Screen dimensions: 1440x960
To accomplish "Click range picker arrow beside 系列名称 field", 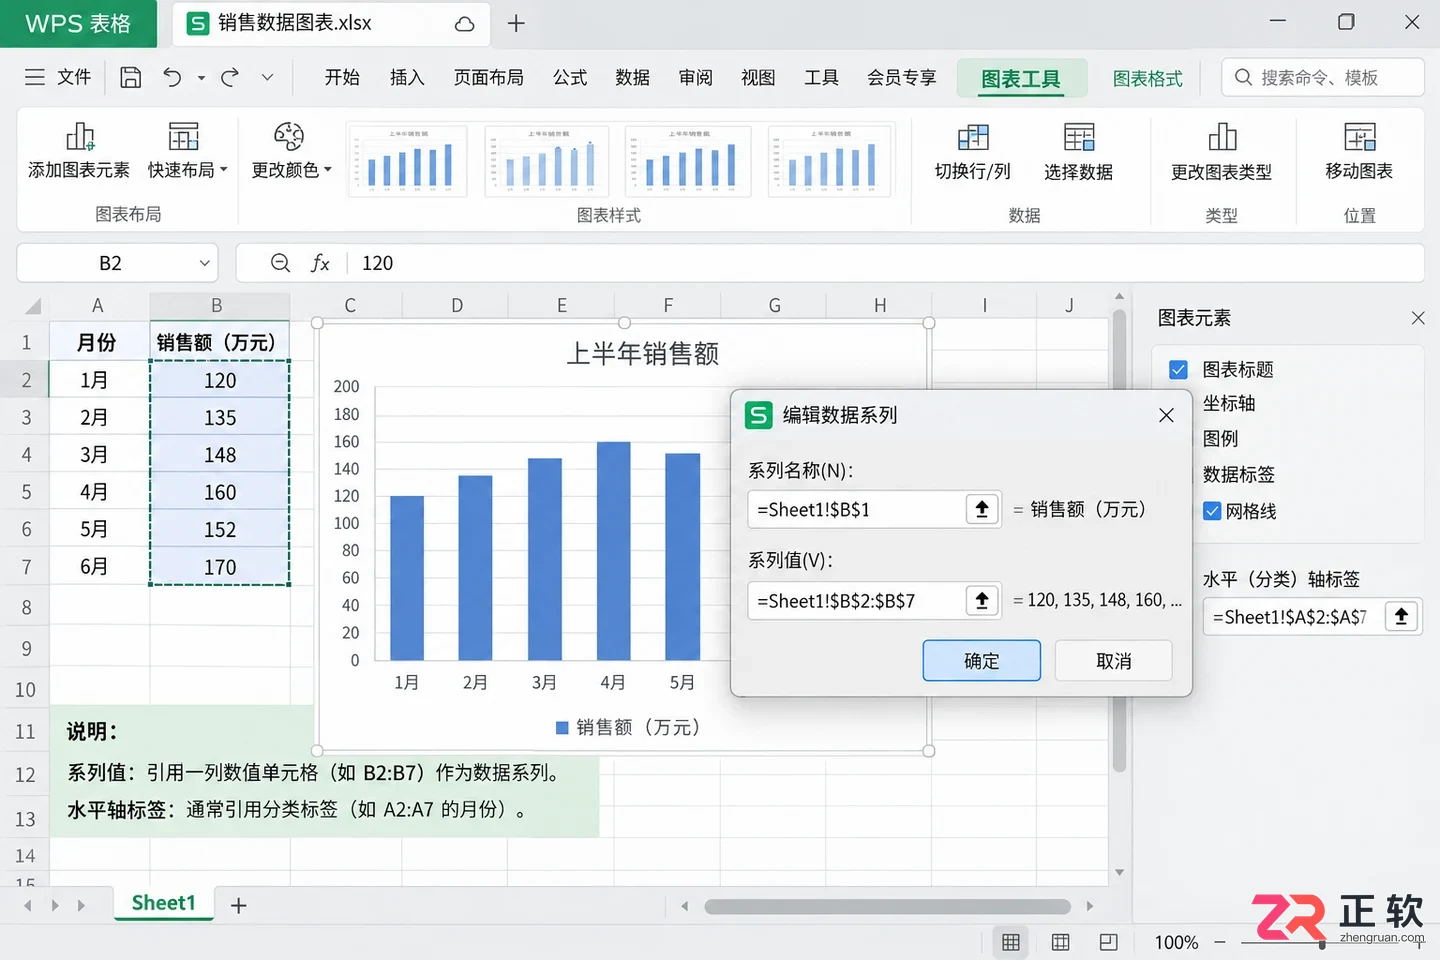I will (x=982, y=509).
